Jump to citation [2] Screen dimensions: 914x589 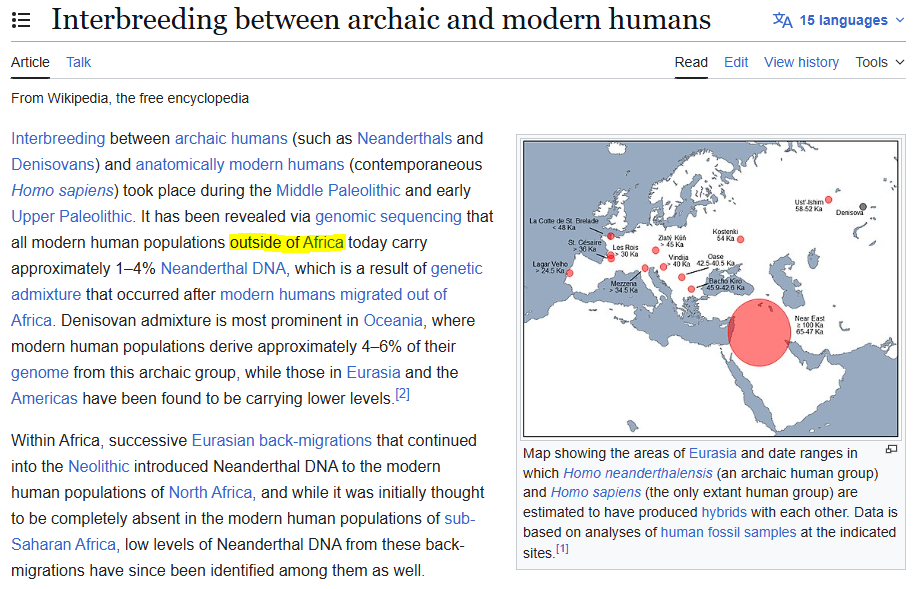(x=403, y=395)
